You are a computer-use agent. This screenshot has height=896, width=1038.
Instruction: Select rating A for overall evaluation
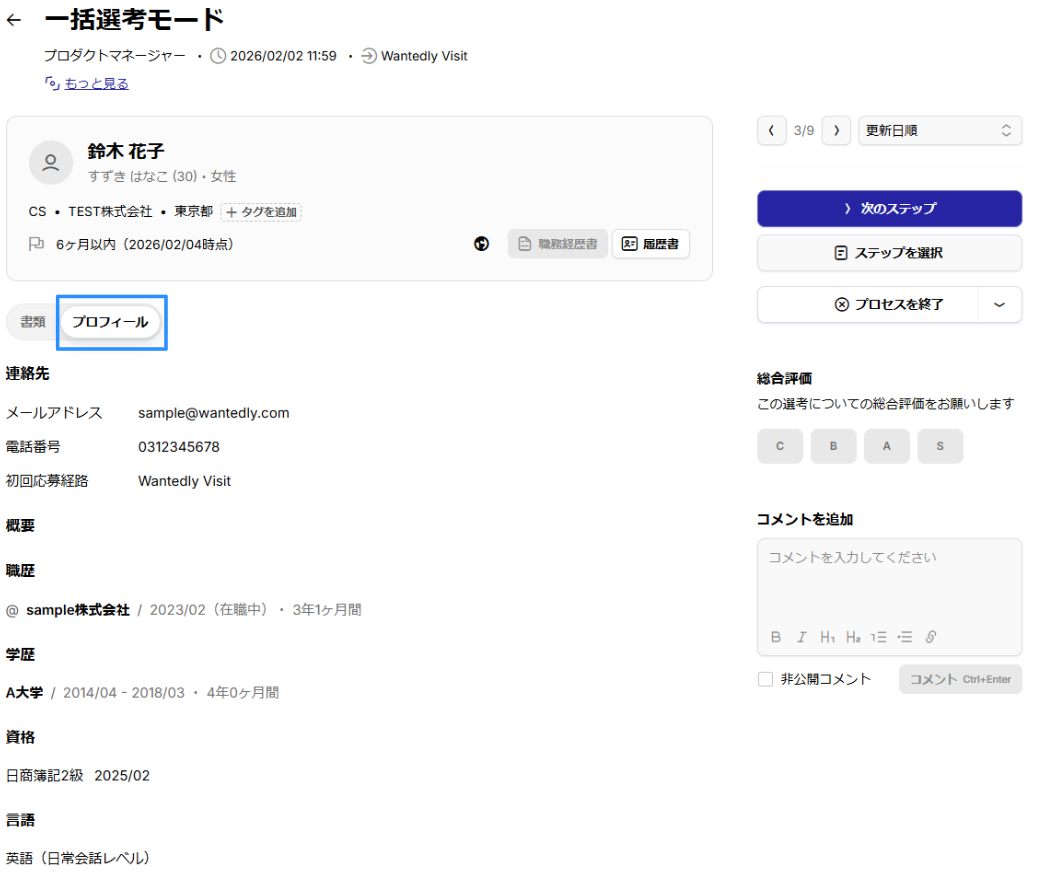tap(886, 447)
